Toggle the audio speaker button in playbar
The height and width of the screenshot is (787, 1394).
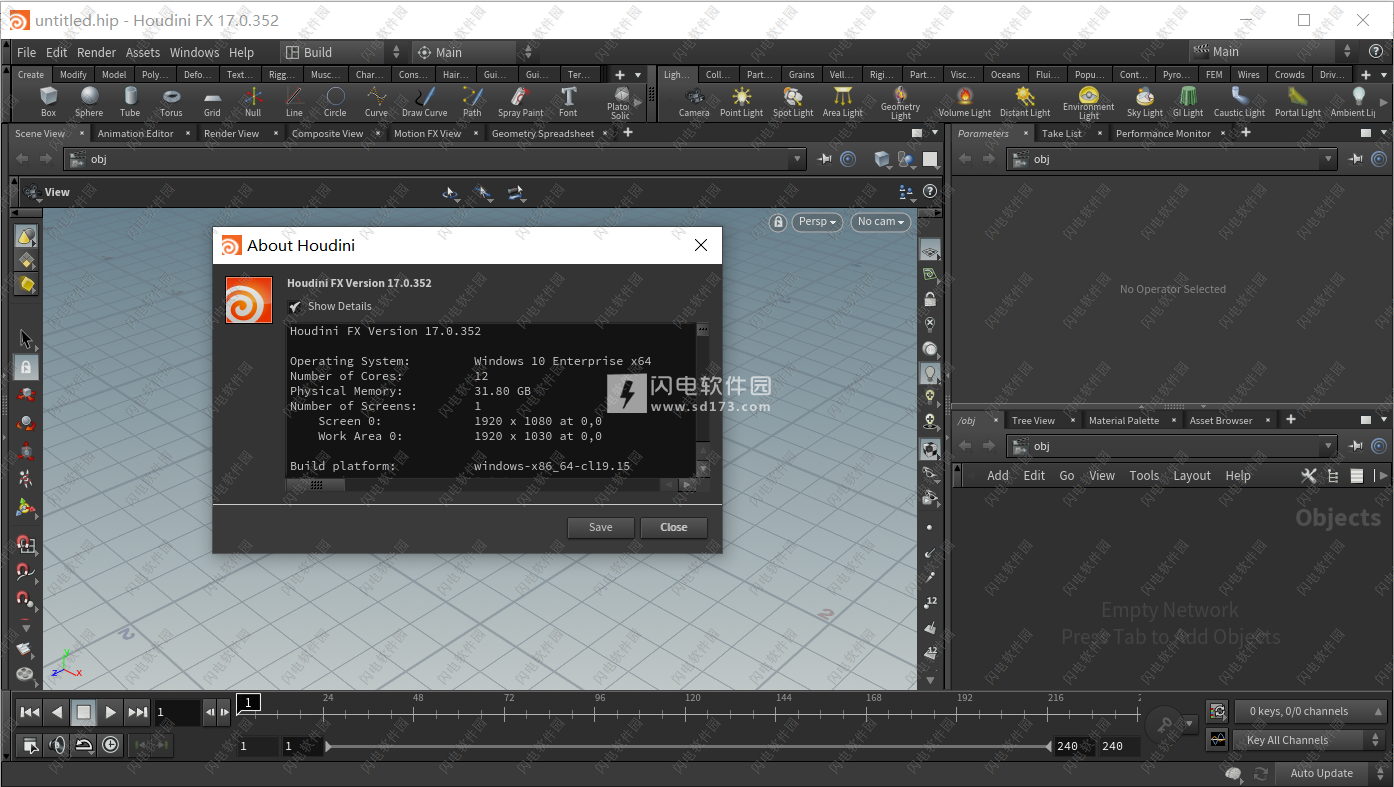click(57, 744)
